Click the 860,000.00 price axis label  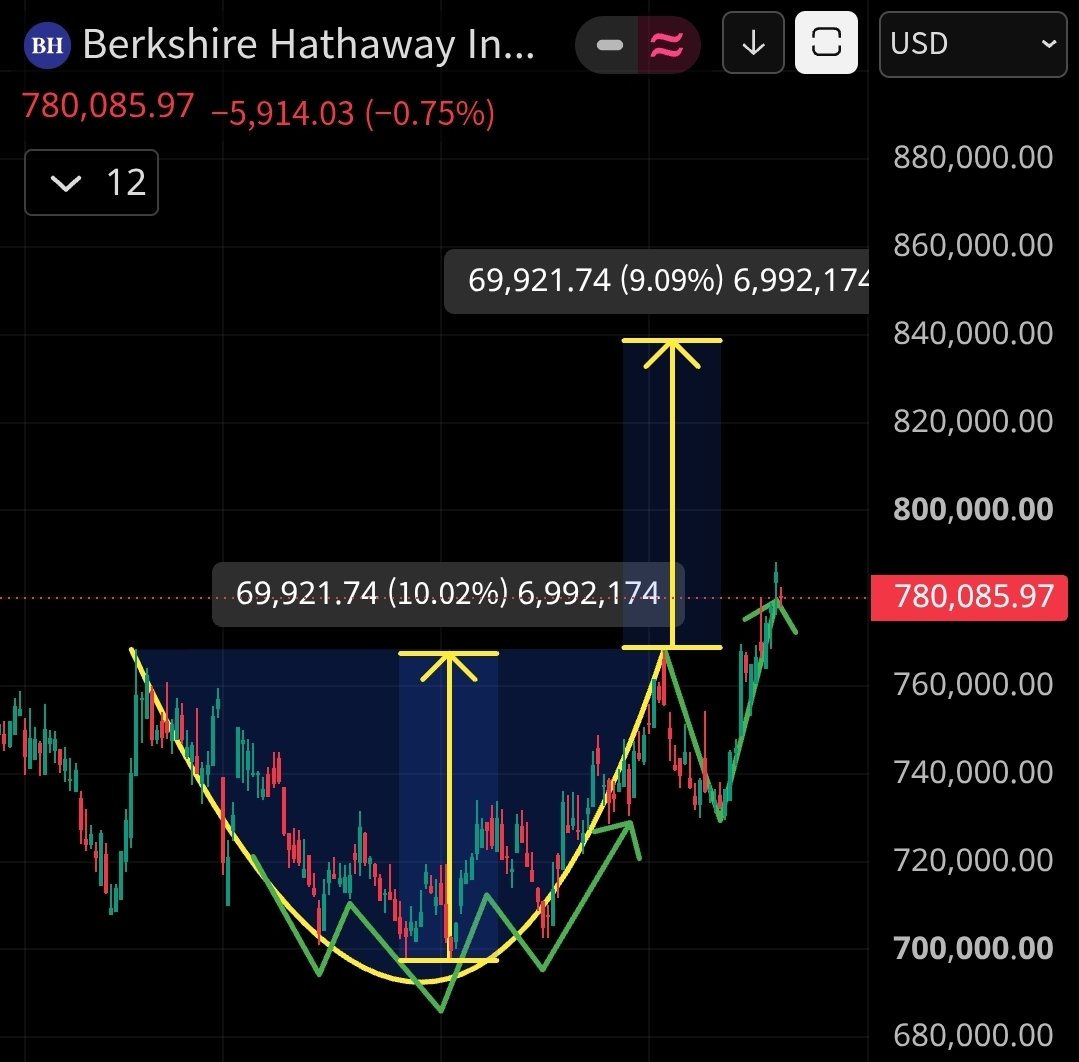(x=973, y=245)
